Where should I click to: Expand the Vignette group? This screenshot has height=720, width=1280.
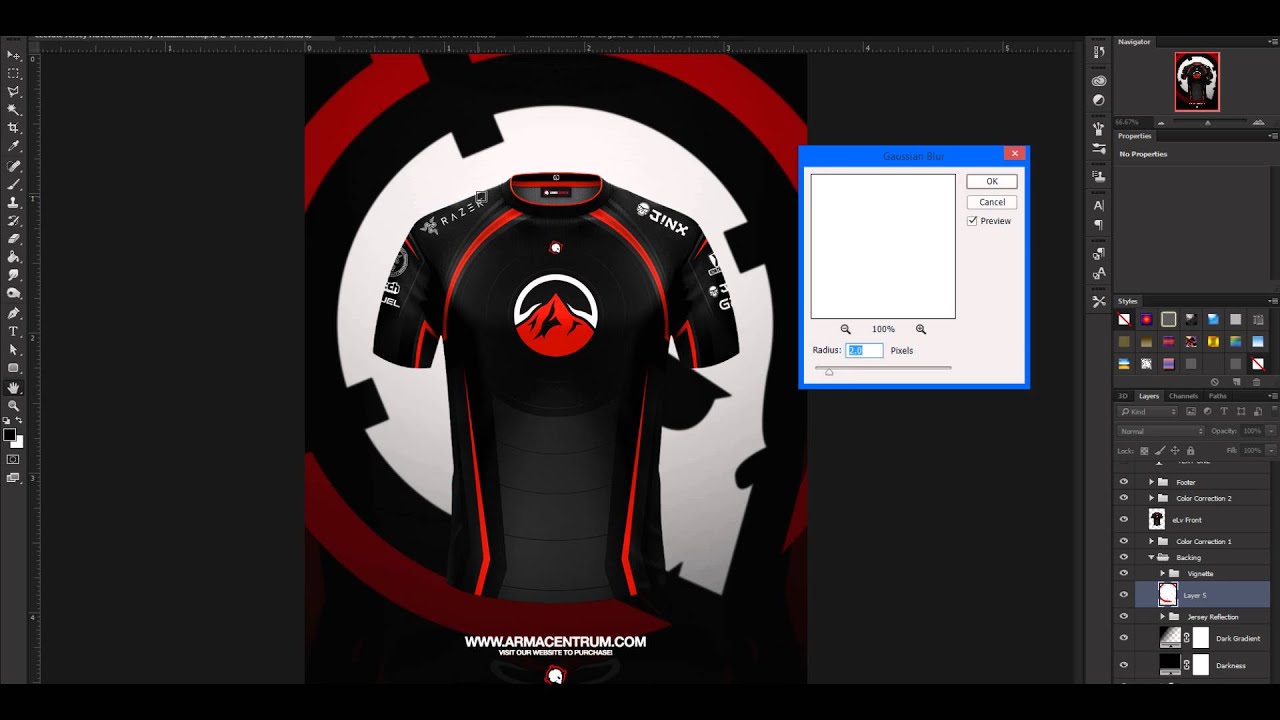click(x=1162, y=573)
